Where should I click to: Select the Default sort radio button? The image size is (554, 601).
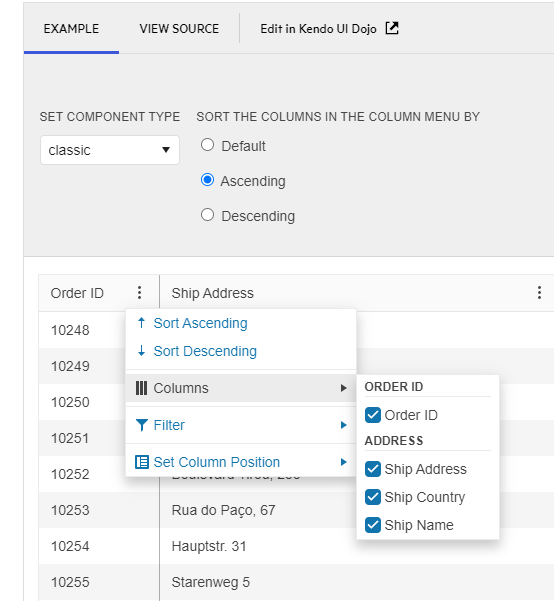[207, 145]
